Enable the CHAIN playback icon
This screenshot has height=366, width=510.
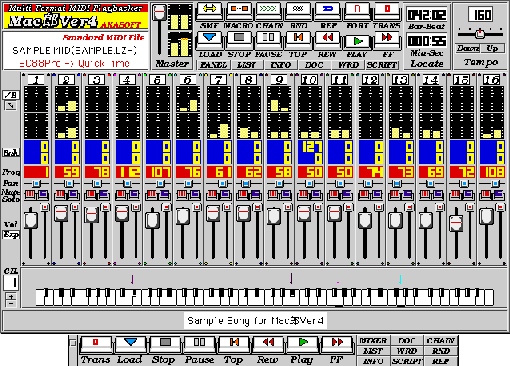click(268, 11)
